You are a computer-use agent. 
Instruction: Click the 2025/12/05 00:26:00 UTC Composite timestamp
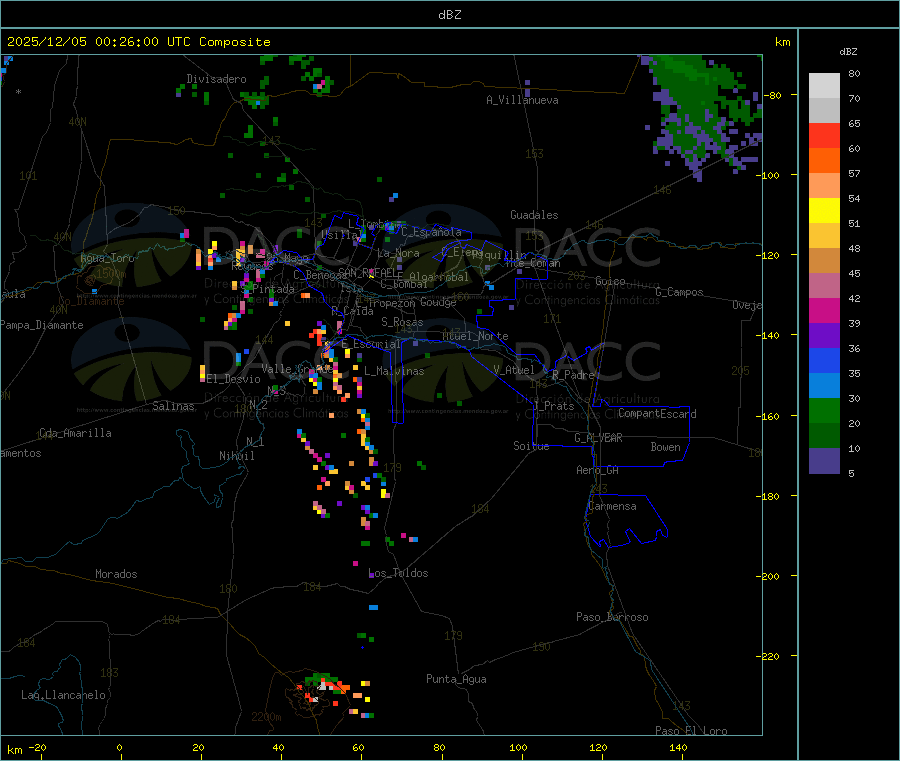click(138, 42)
